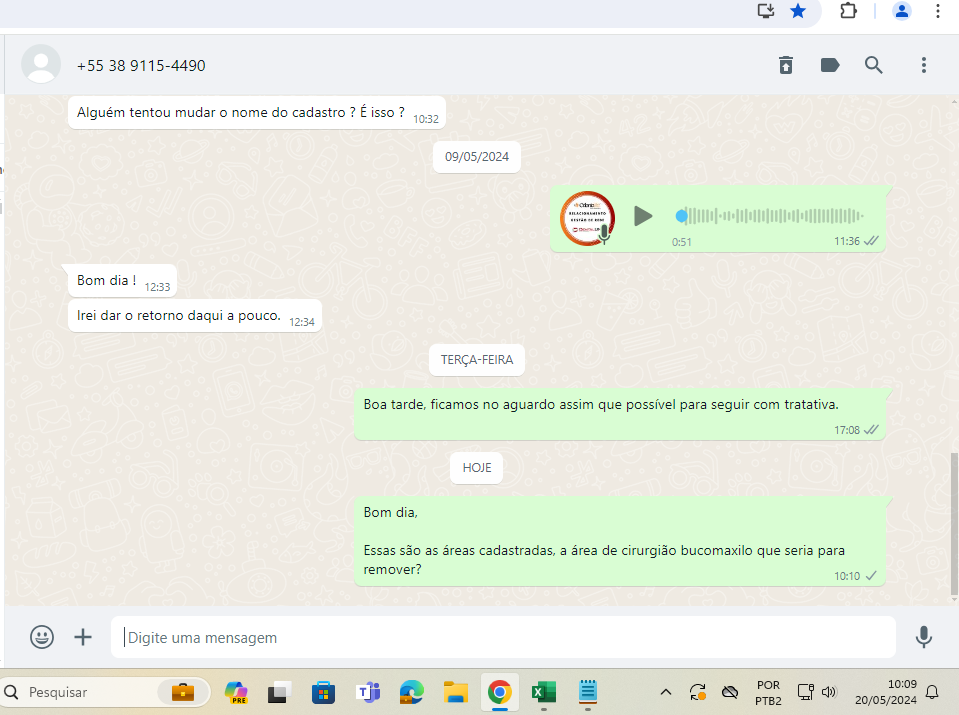Image resolution: width=959 pixels, height=715 pixels.
Task: Click the label tag icon in chat header
Action: [830, 65]
